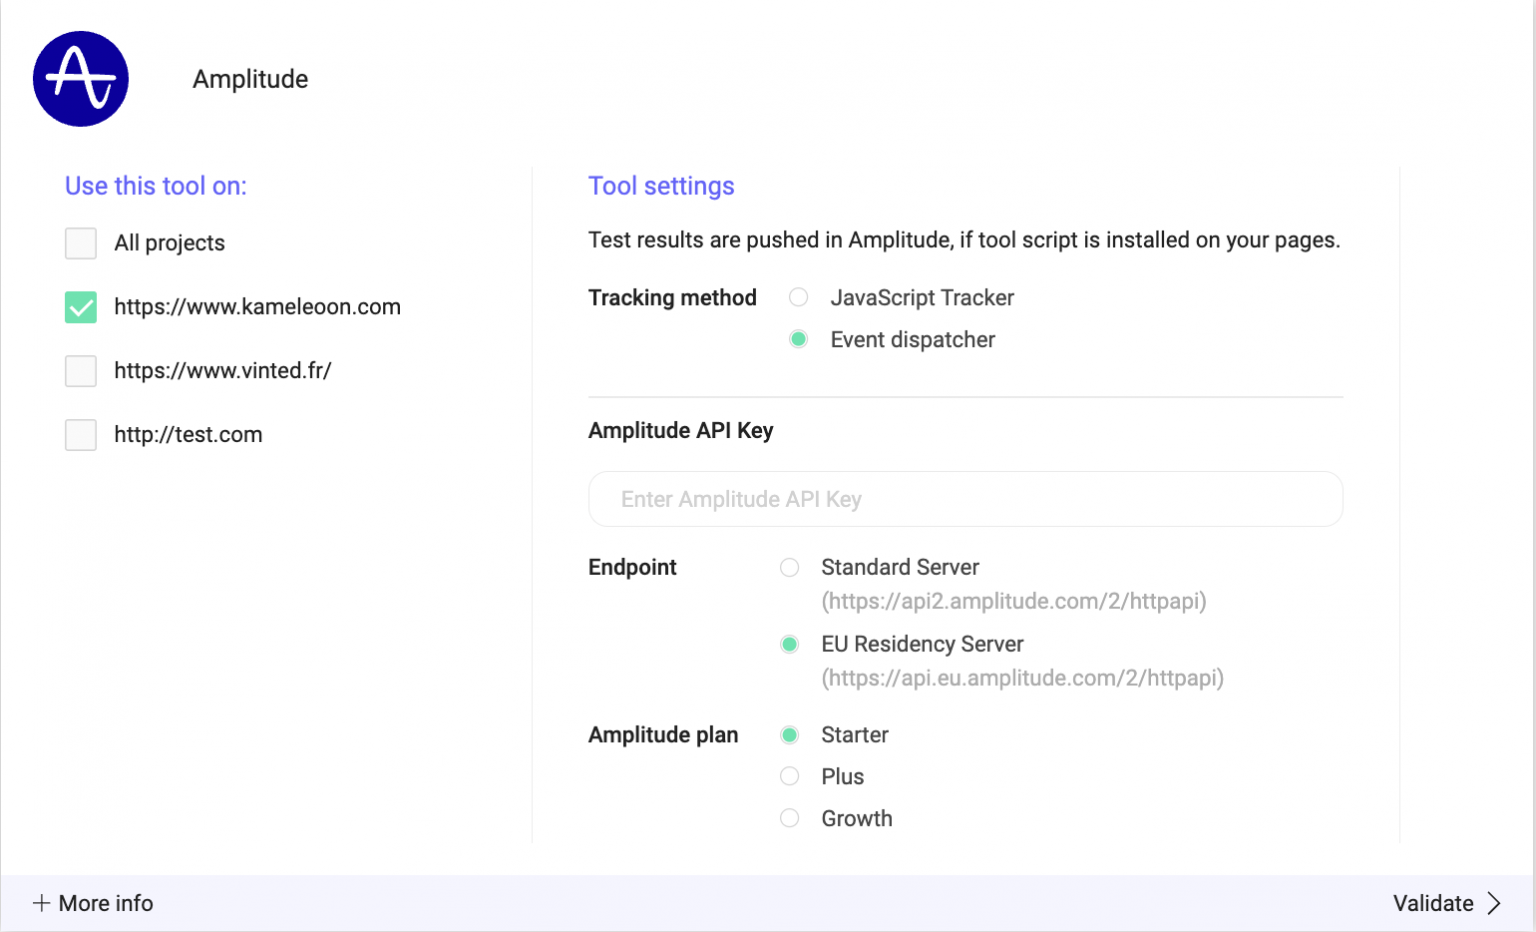Select JavaScript Tracker tracking method

798,297
